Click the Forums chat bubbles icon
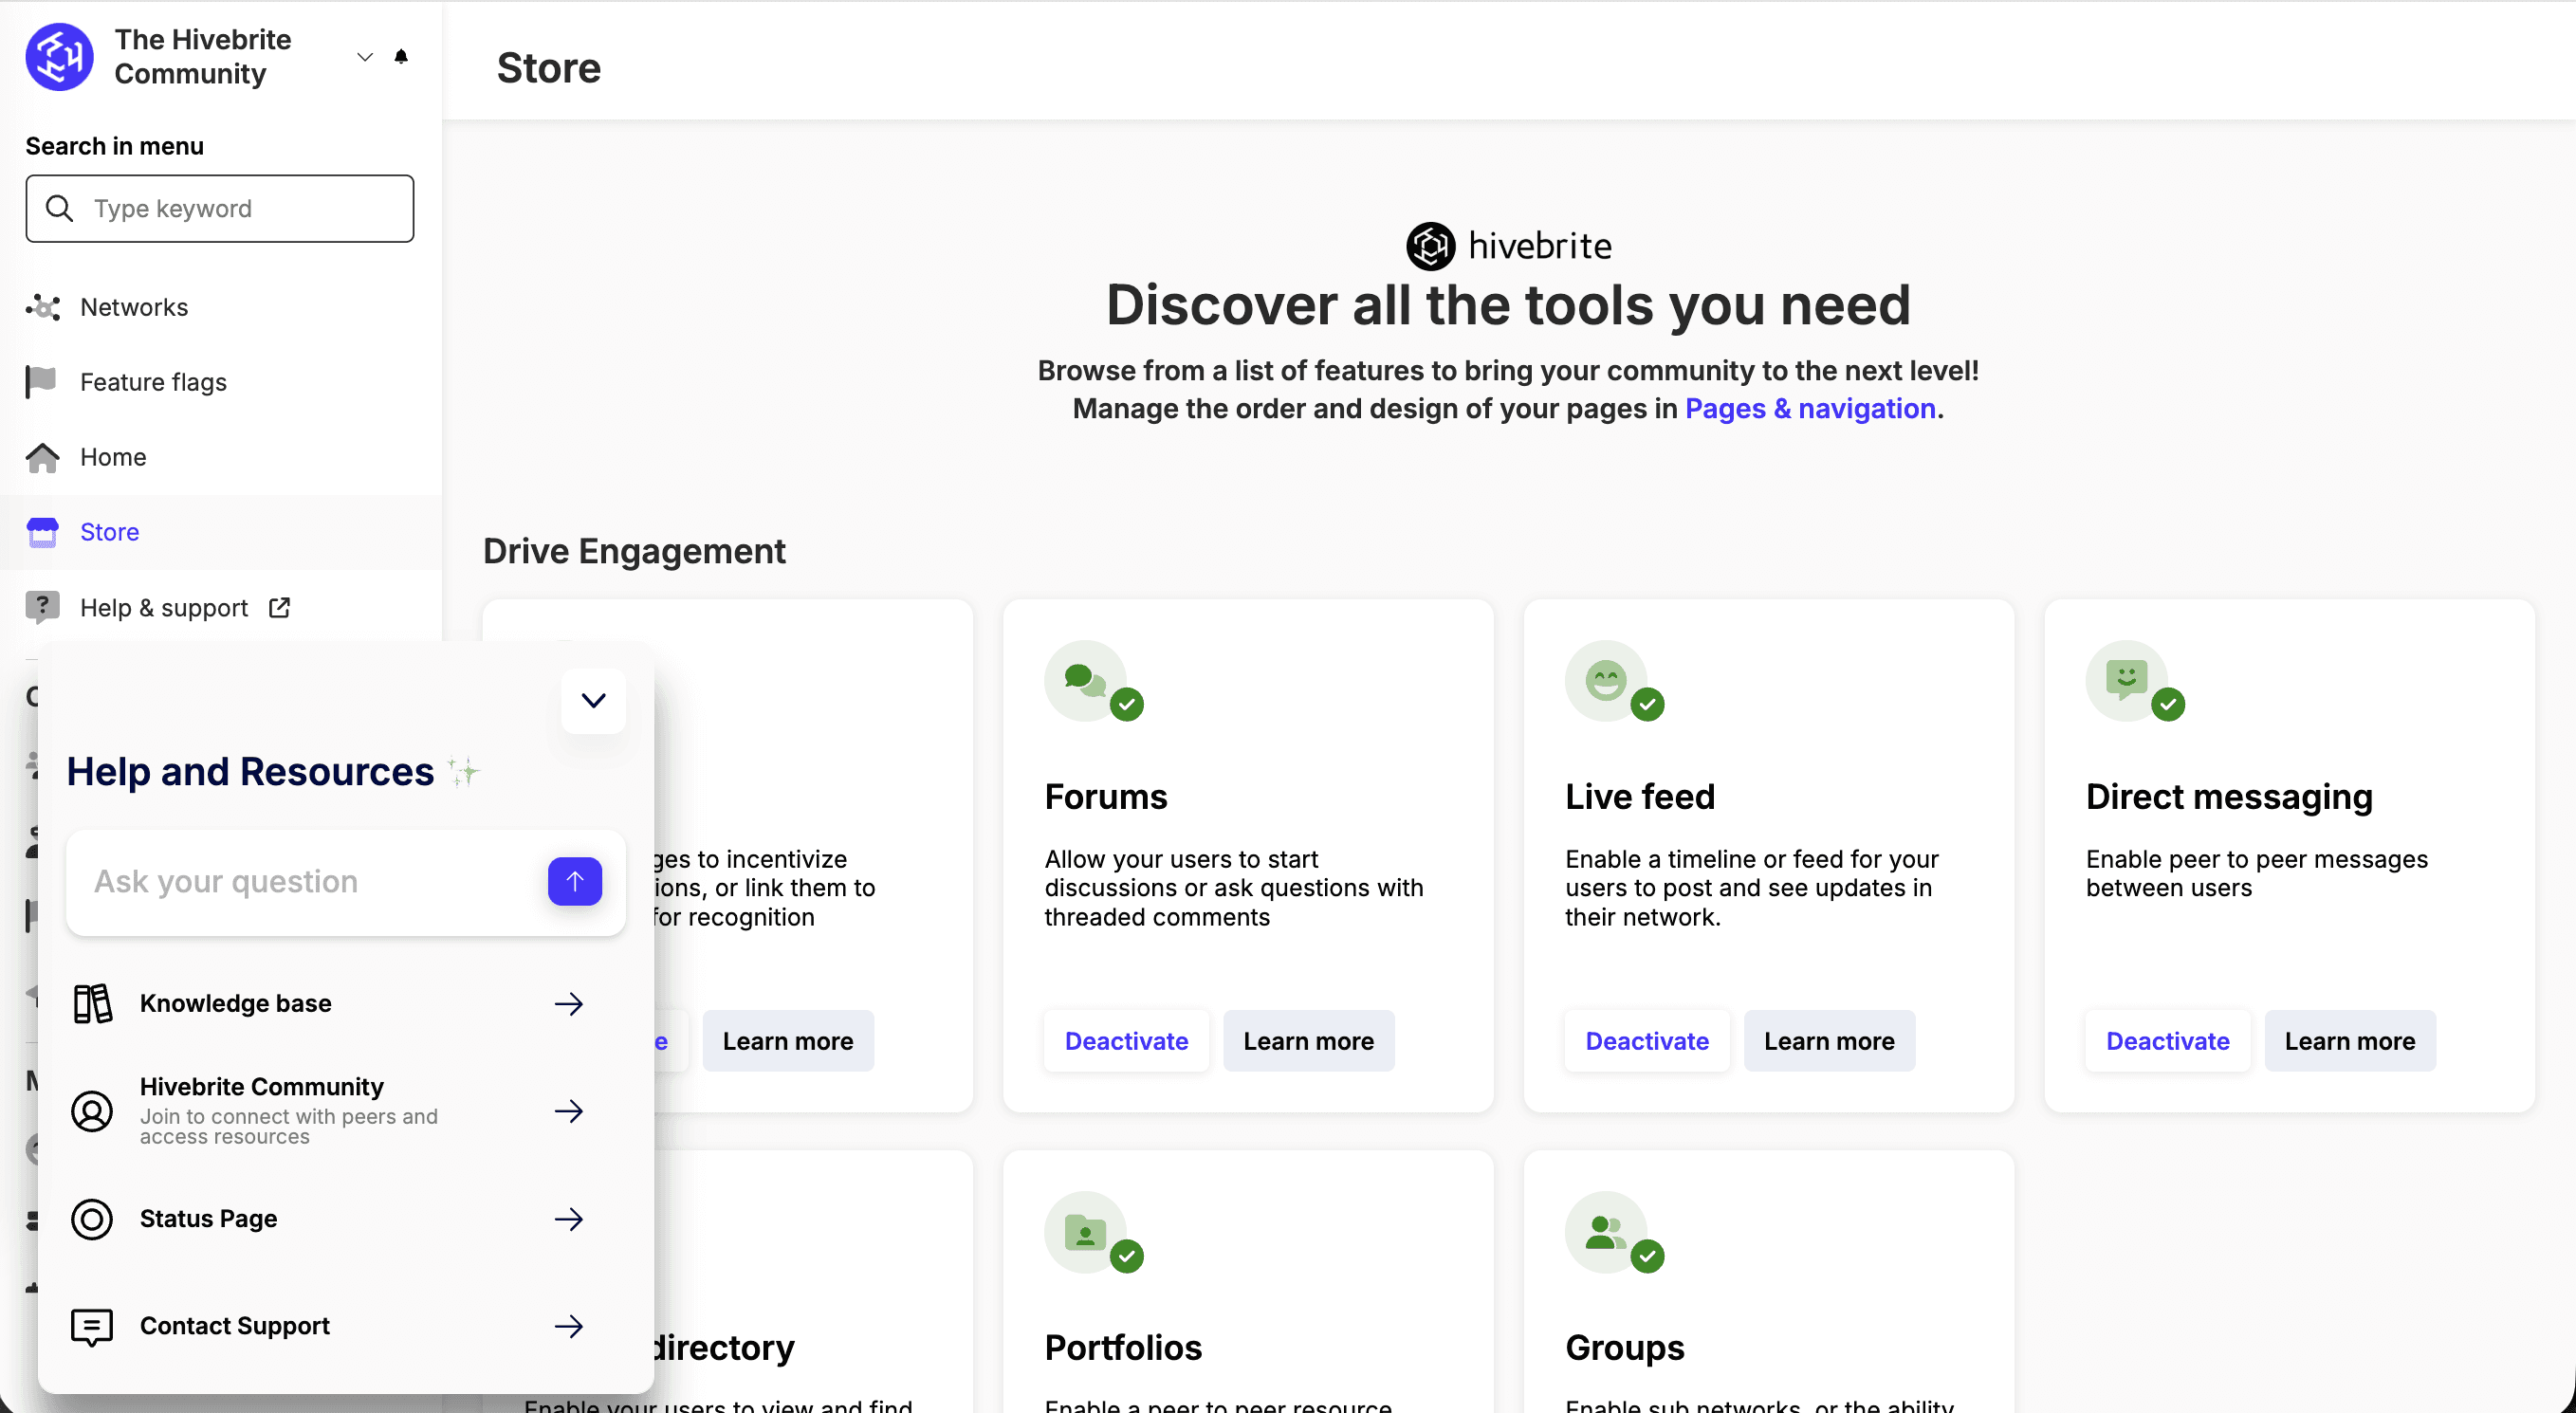Image resolution: width=2576 pixels, height=1413 pixels. (1085, 681)
